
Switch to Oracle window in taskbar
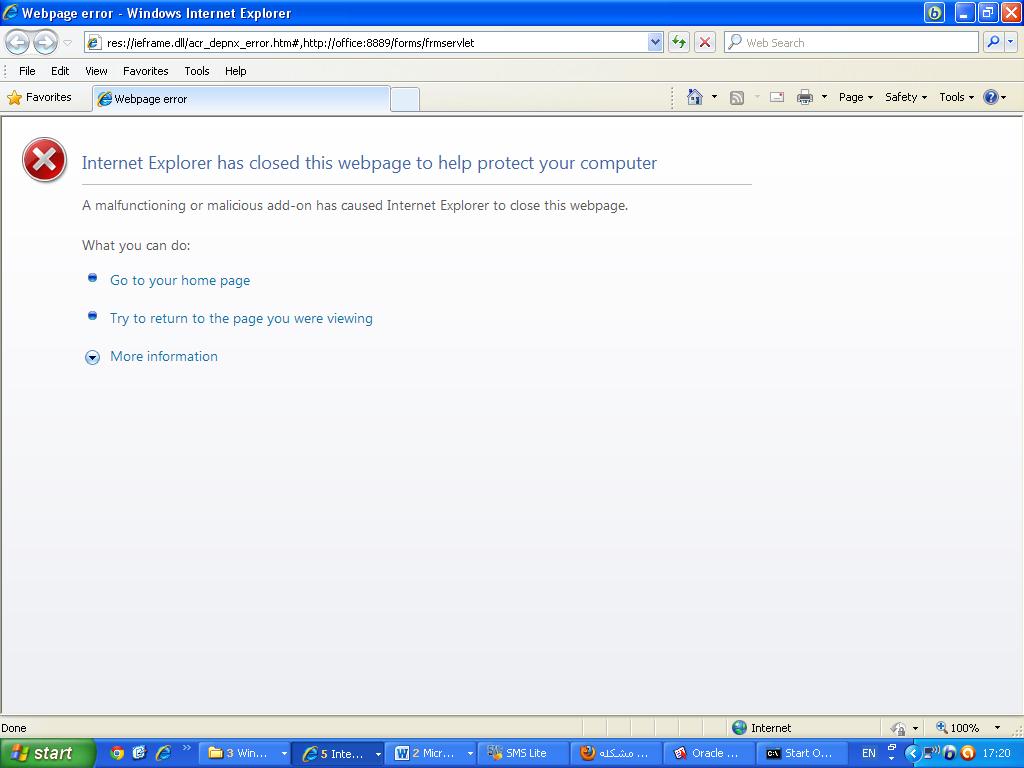708,753
